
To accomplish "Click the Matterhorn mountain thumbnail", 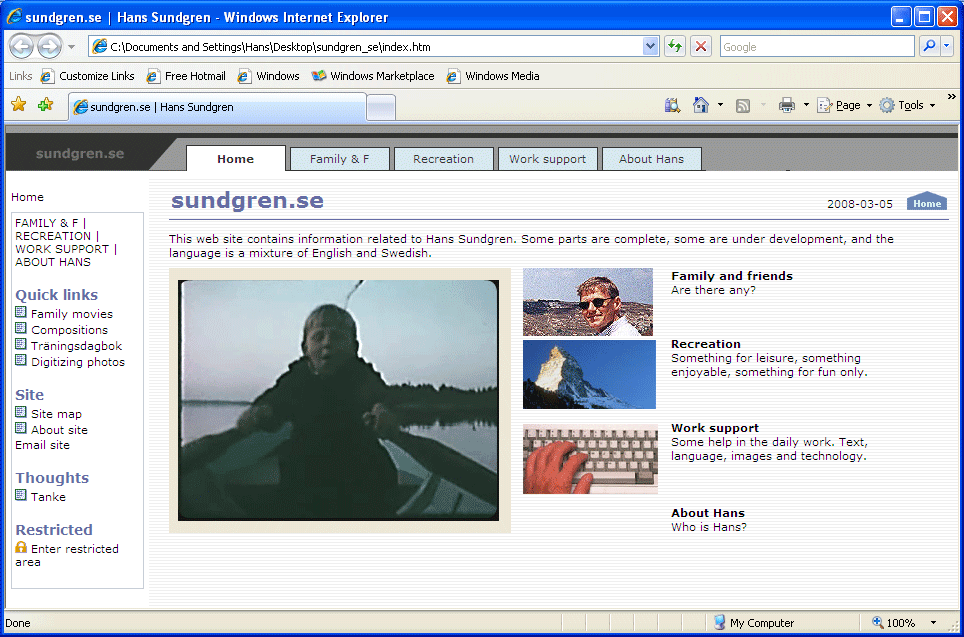I will [589, 374].
